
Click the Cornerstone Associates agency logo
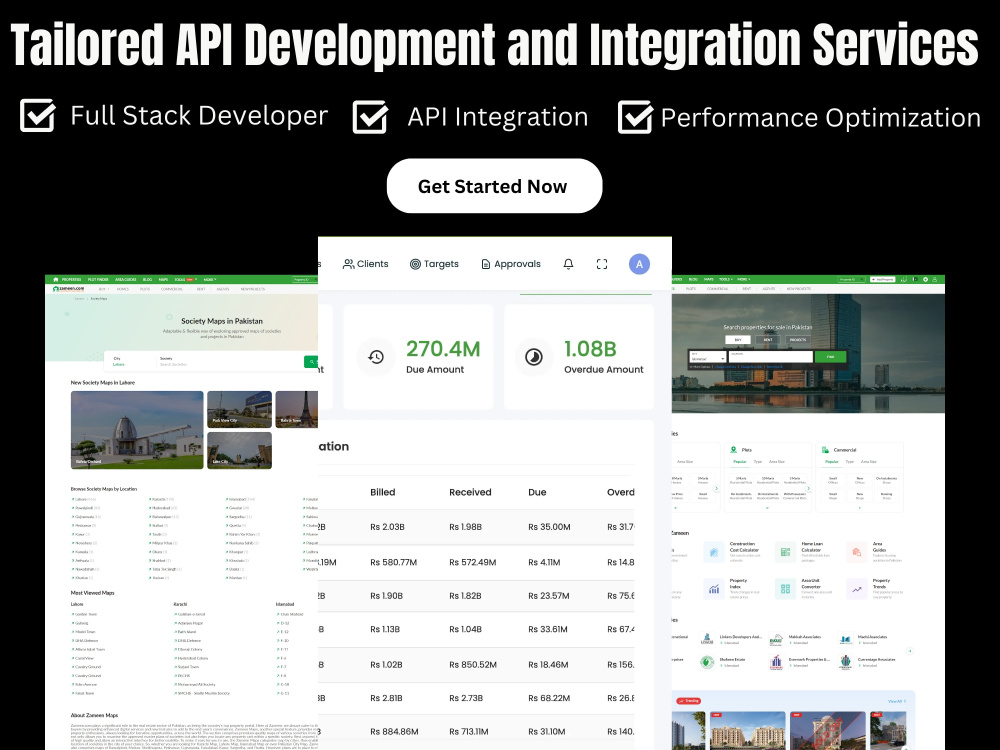point(846,662)
